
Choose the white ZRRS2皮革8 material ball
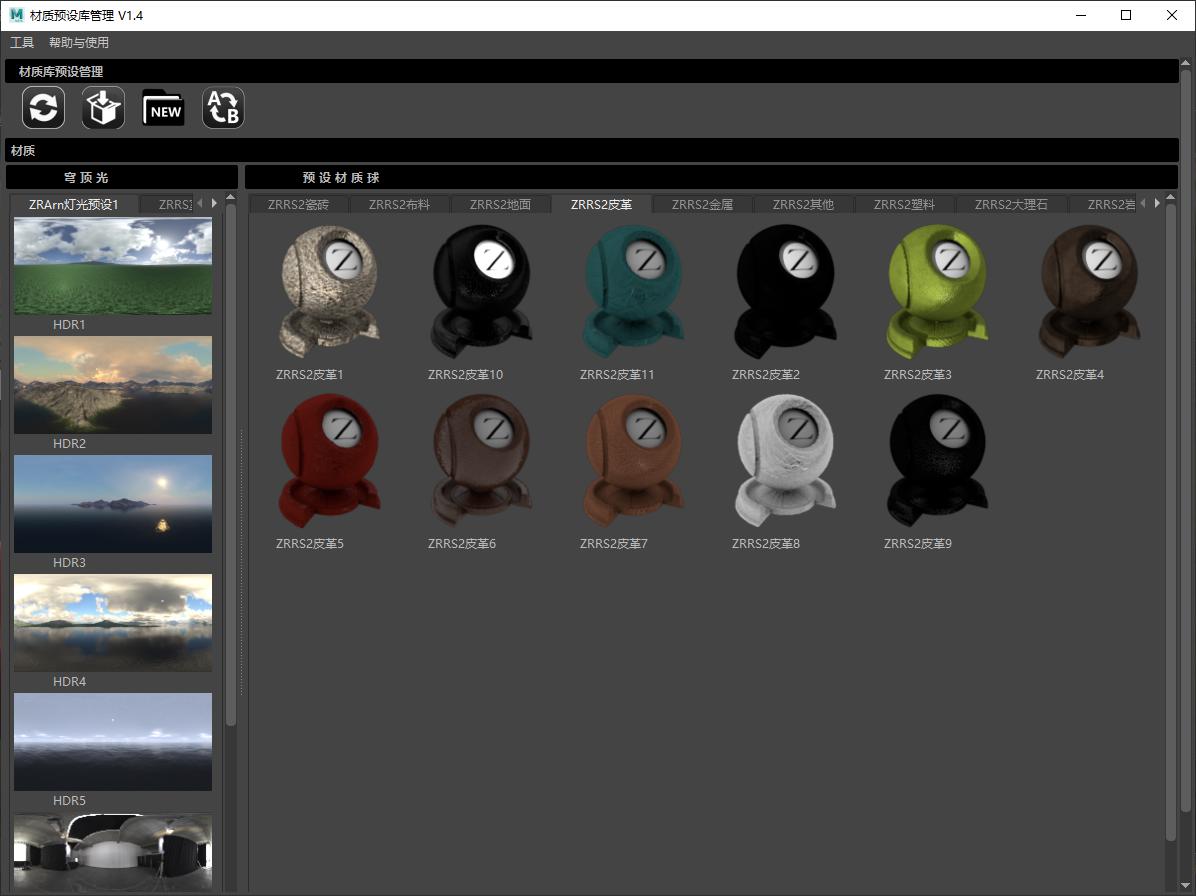tap(784, 460)
